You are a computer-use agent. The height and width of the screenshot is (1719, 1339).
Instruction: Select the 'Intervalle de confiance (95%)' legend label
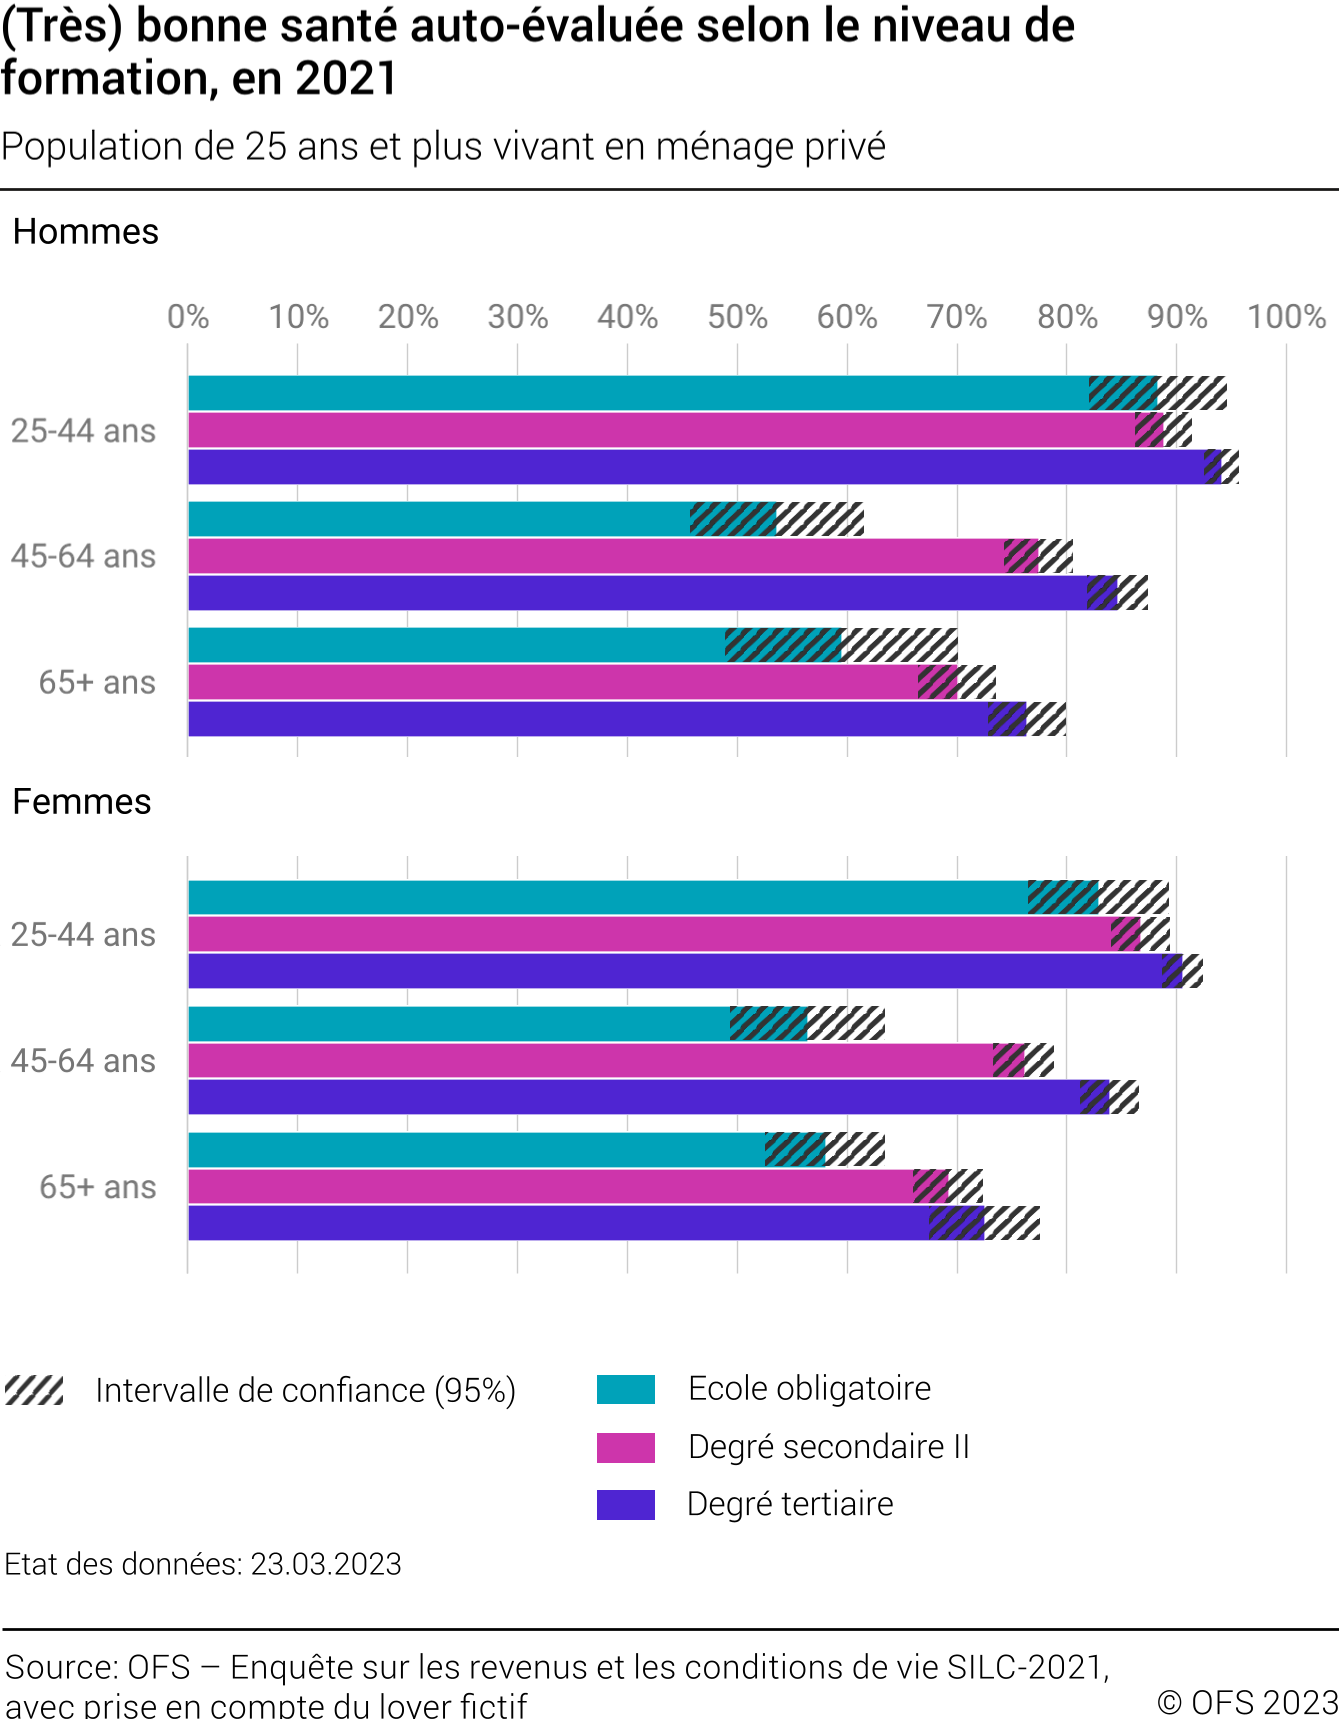(x=305, y=1390)
